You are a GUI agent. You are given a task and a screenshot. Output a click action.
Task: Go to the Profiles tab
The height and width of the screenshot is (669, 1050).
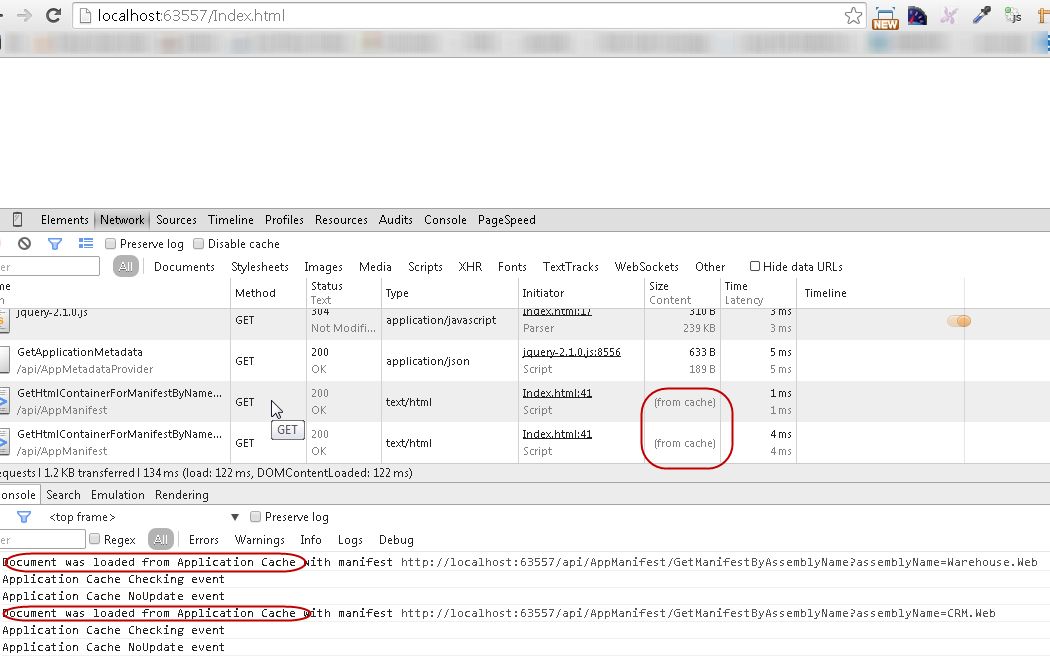(284, 220)
